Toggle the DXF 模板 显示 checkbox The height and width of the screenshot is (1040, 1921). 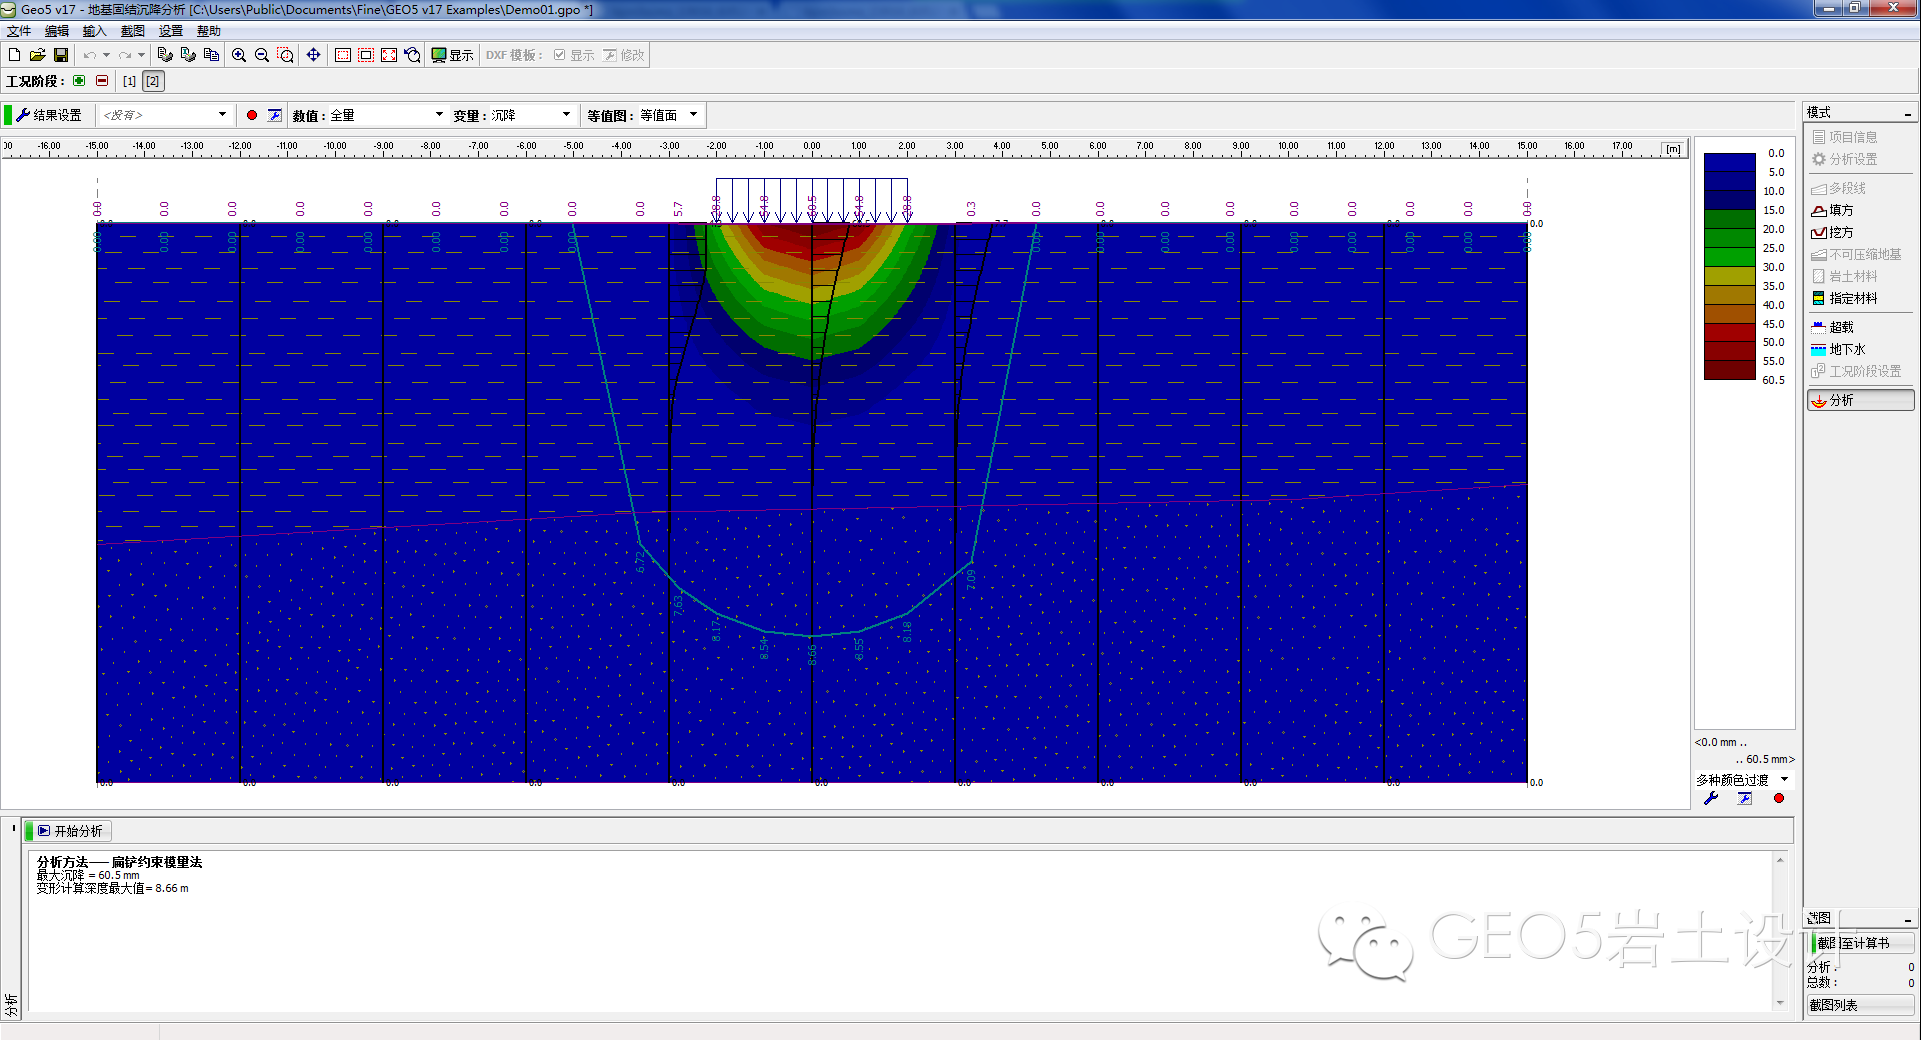pos(560,55)
